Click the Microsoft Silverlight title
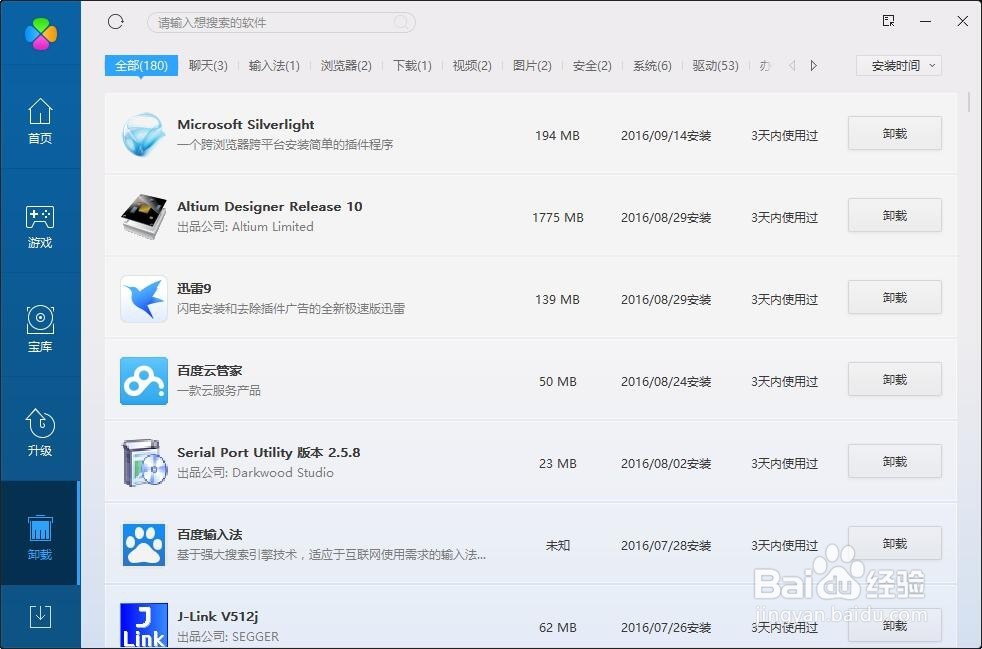This screenshot has width=982, height=649. [246, 125]
